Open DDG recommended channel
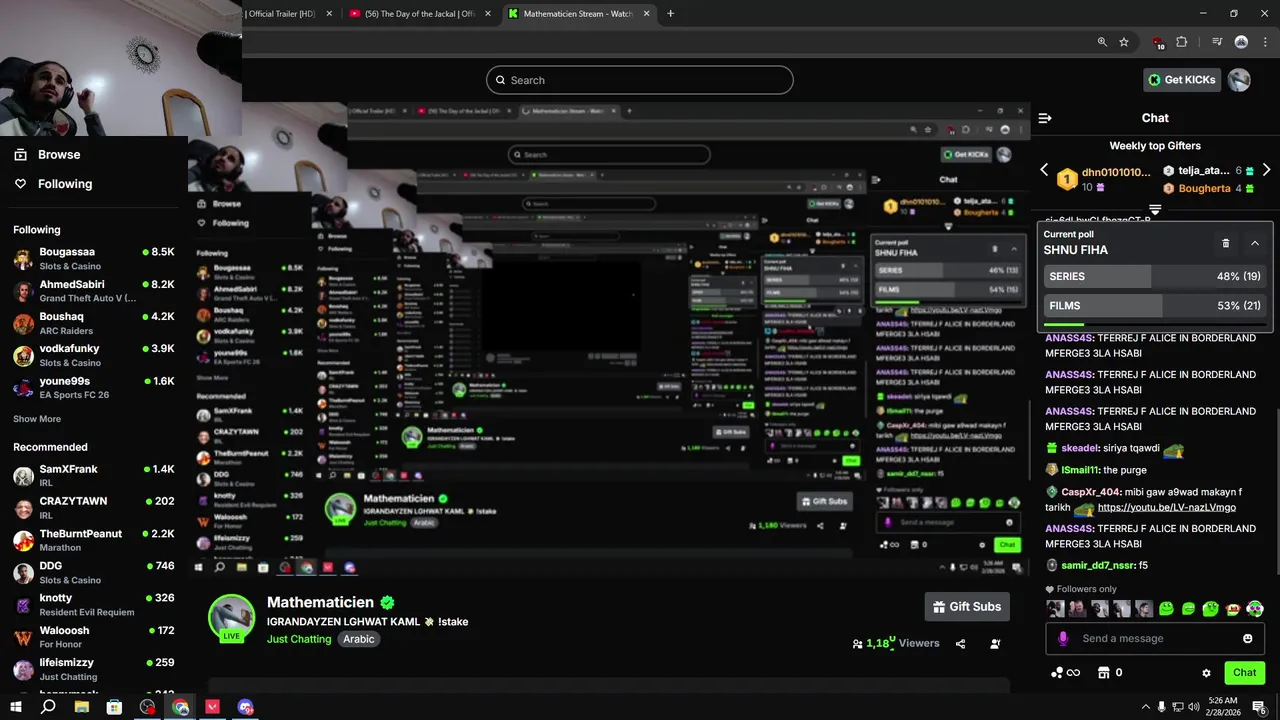The height and width of the screenshot is (720, 1280). [94, 572]
